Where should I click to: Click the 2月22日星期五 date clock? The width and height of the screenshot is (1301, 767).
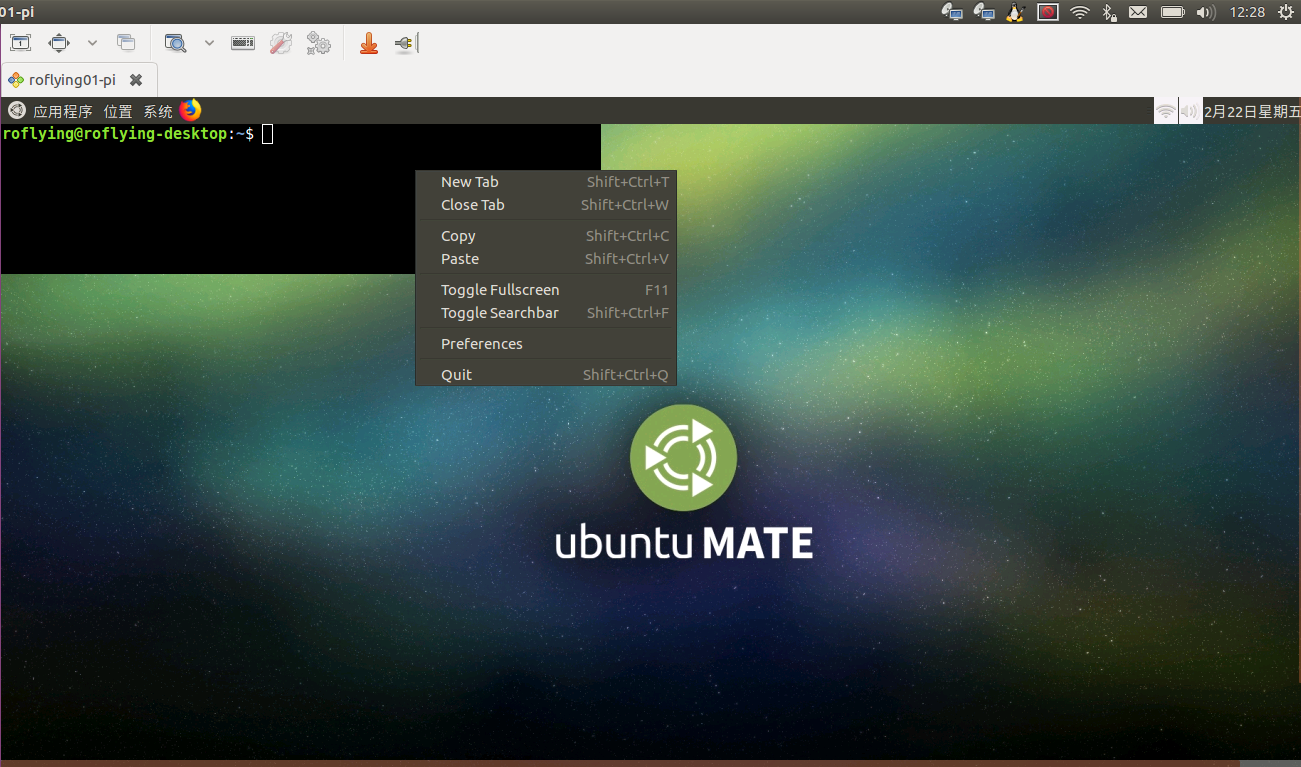tap(1252, 111)
